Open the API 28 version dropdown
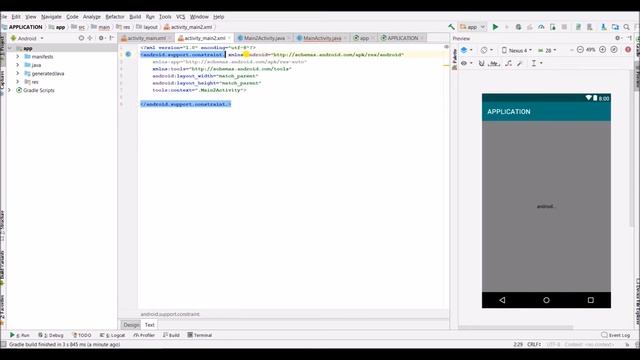The width and height of the screenshot is (640, 360). [547, 50]
